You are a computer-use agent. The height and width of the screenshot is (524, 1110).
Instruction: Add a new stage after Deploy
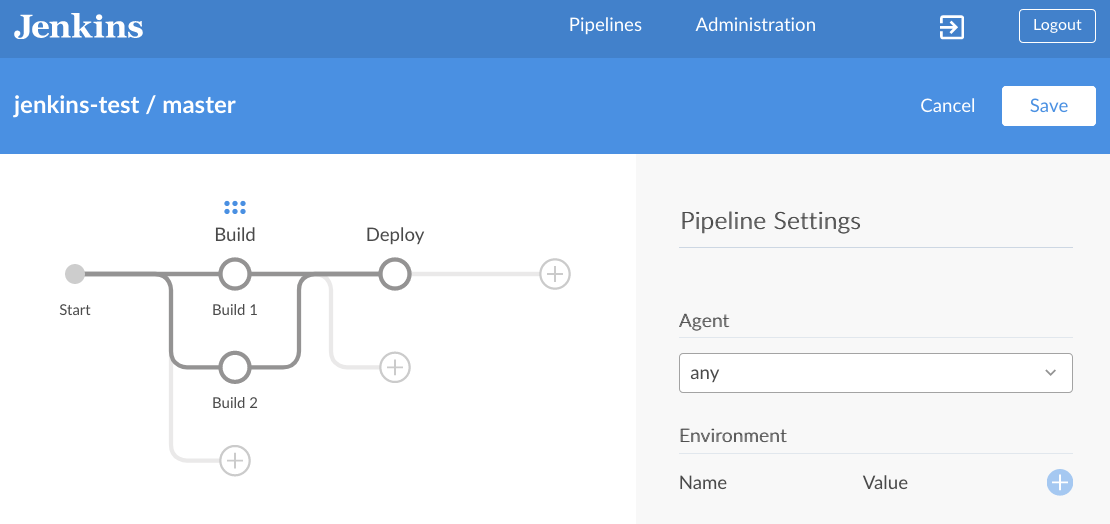click(x=555, y=273)
